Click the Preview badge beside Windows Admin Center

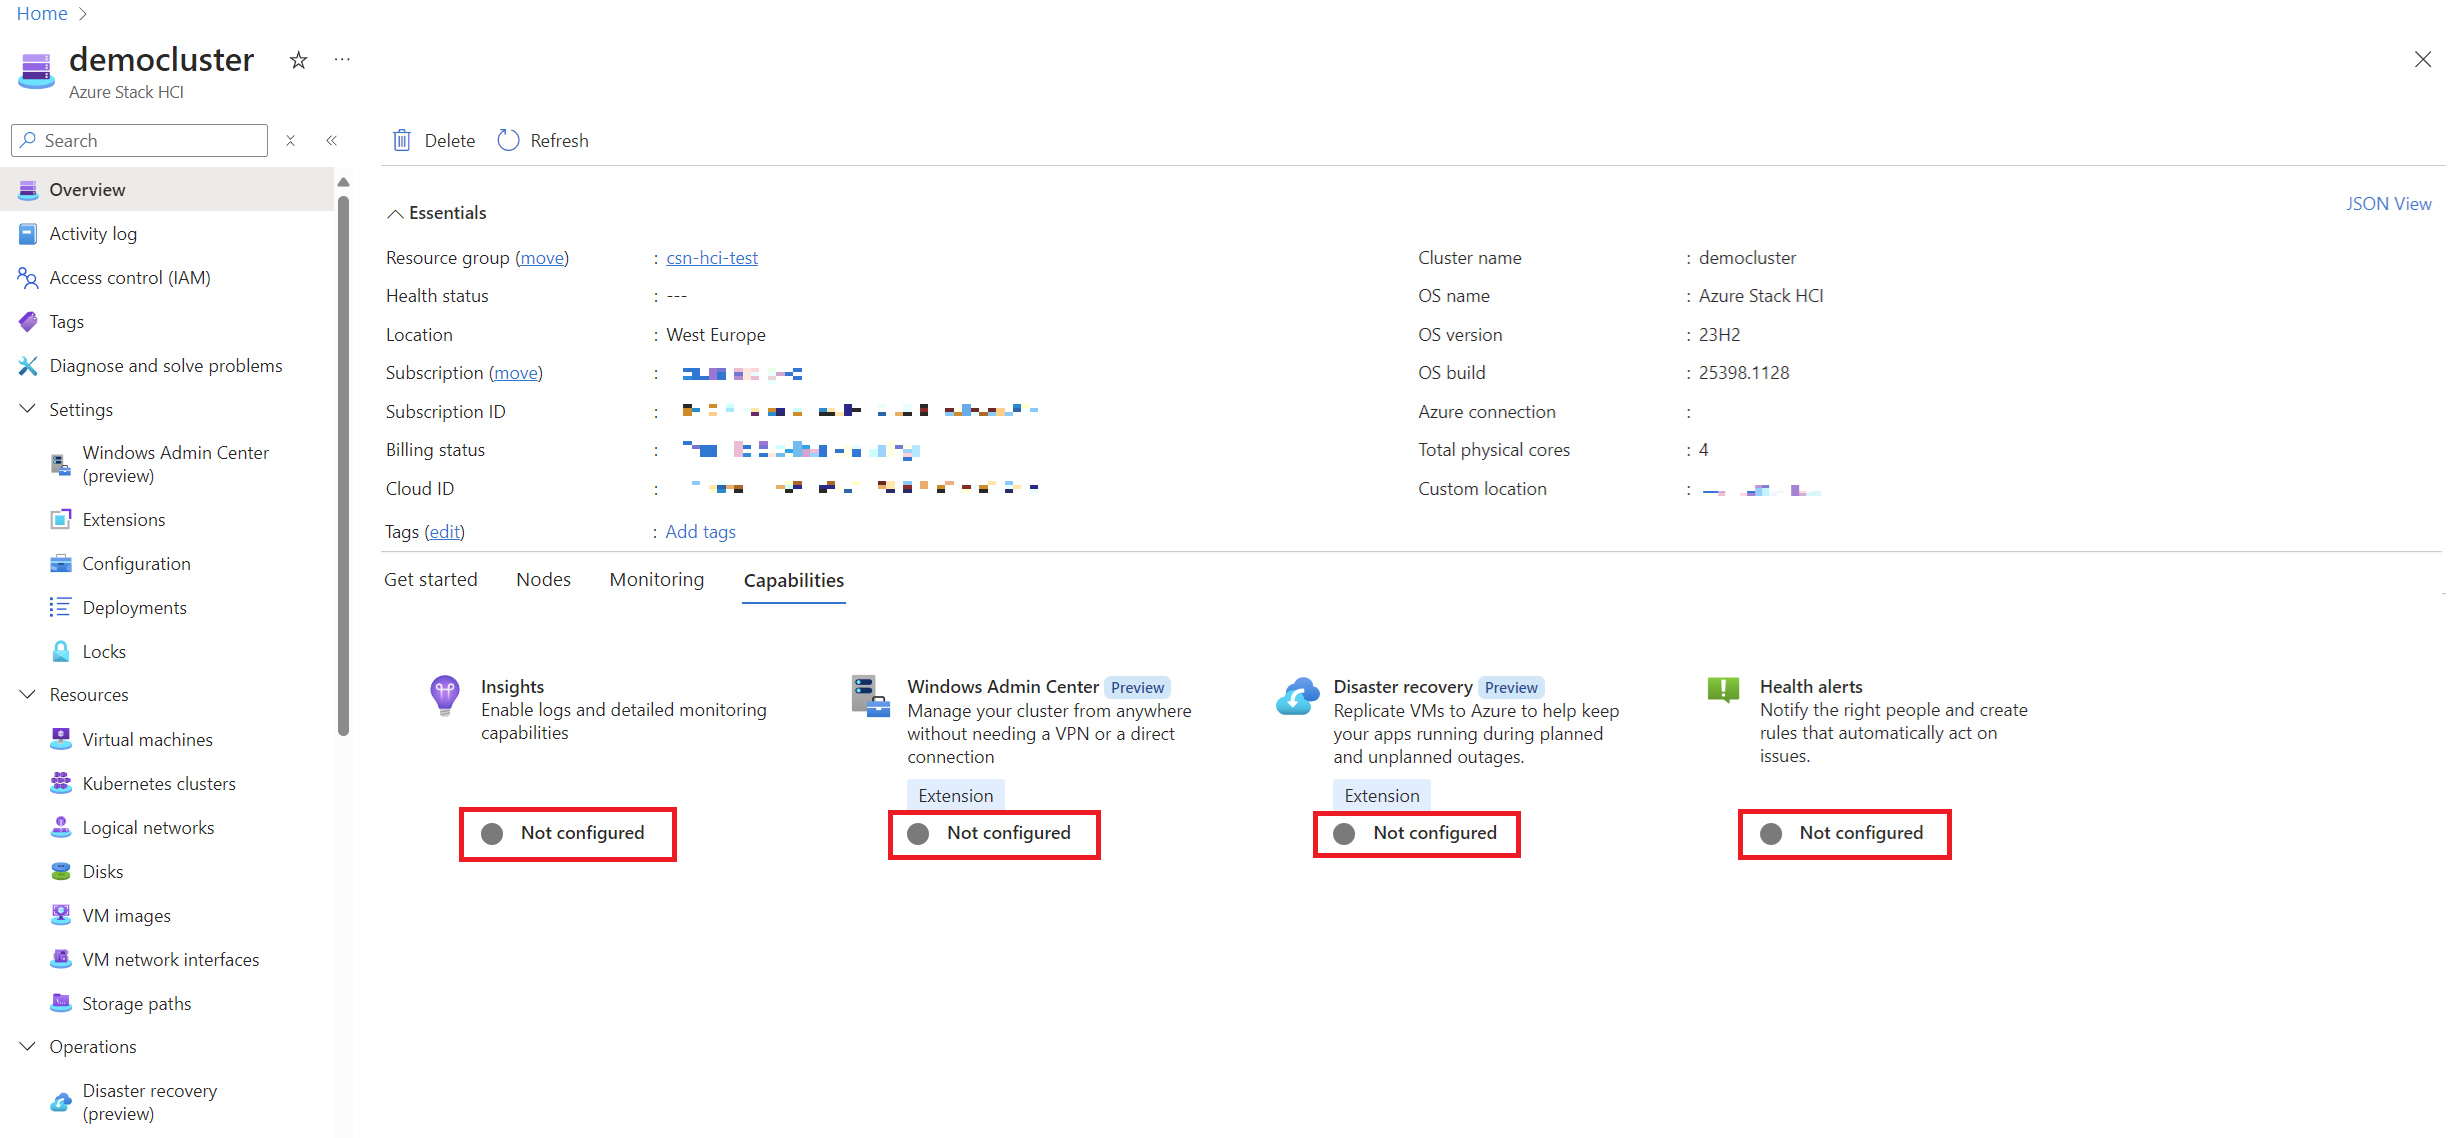pyautogui.click(x=1137, y=688)
